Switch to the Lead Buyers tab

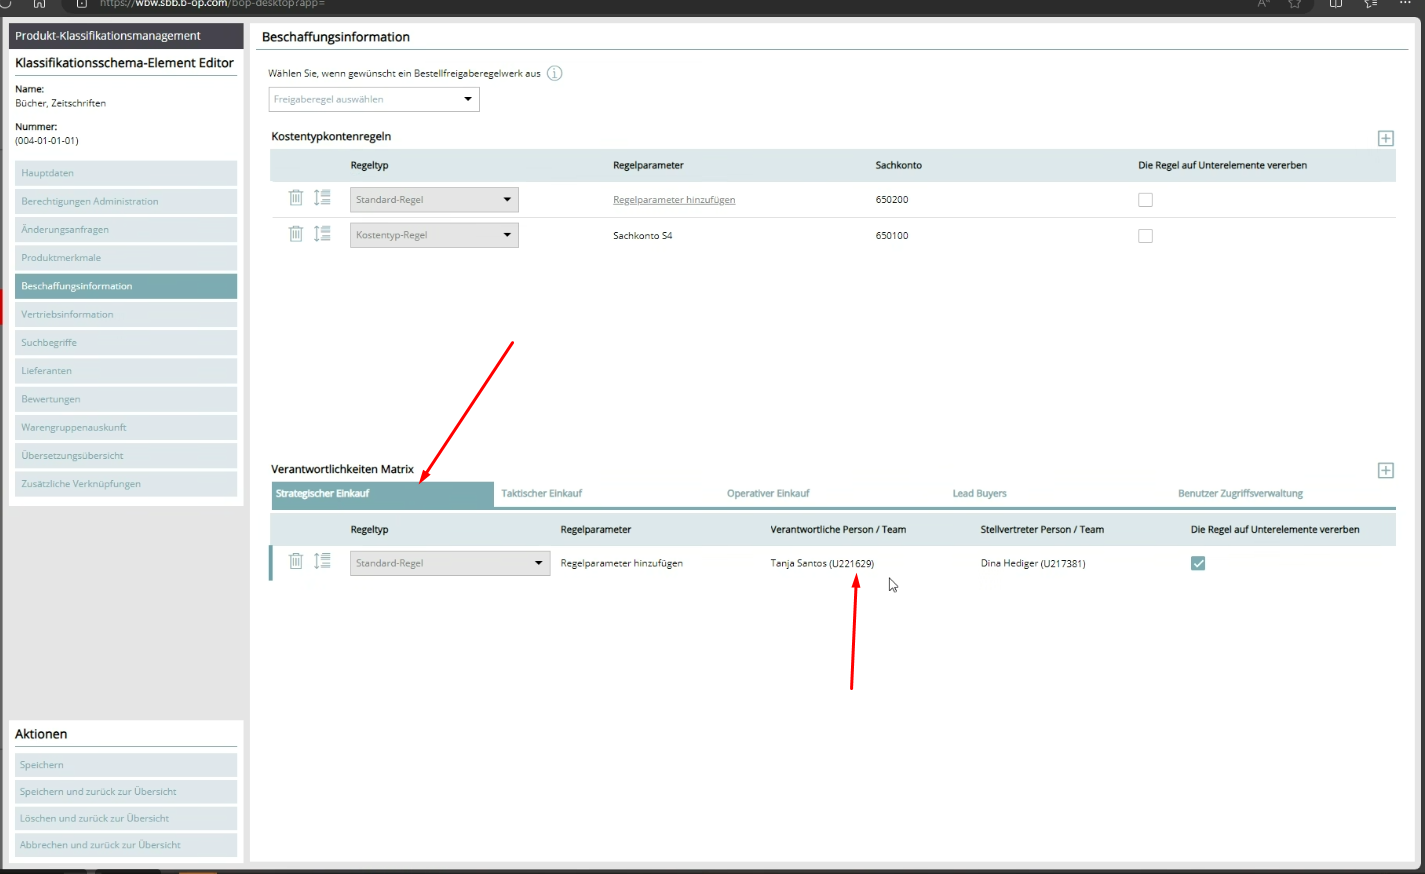click(979, 494)
